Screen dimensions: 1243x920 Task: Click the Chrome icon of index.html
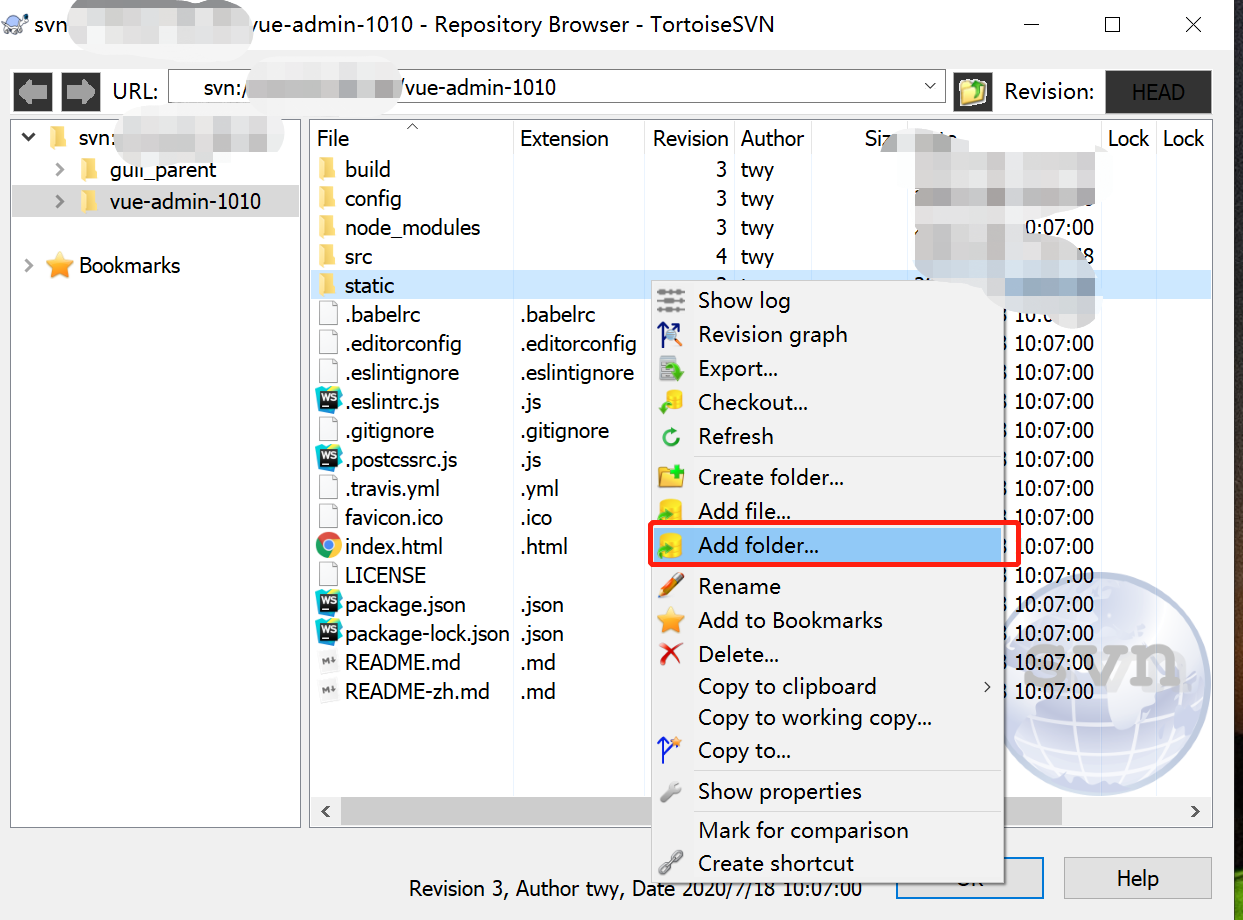click(329, 546)
